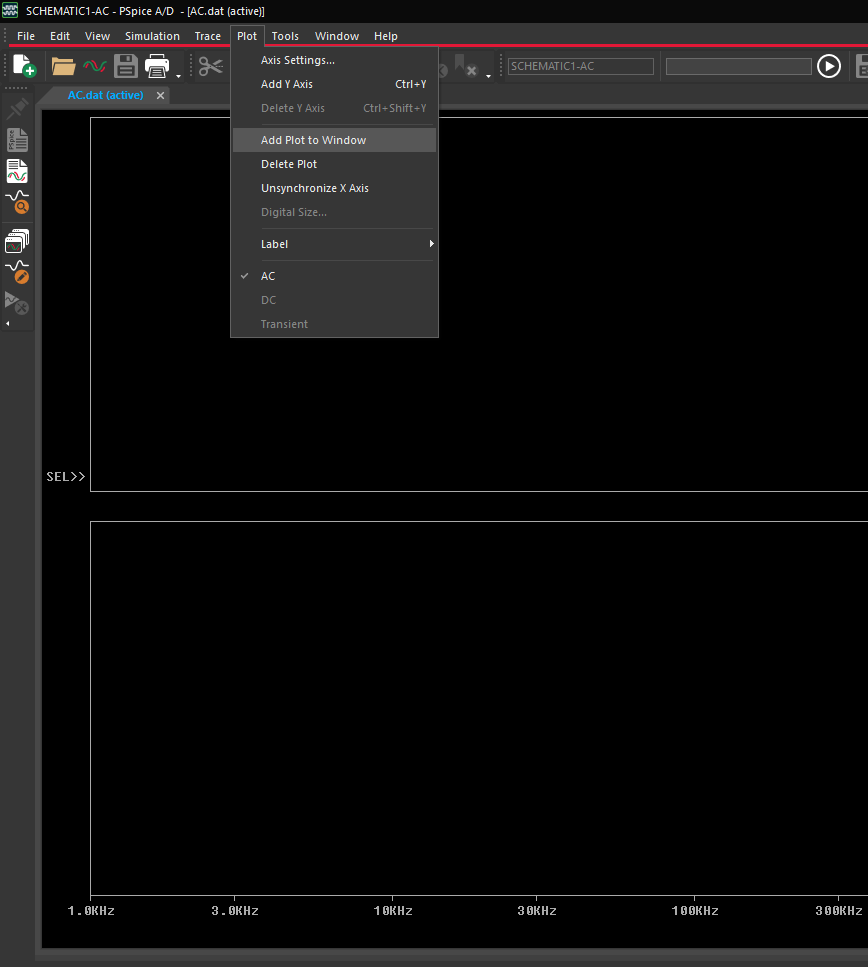This screenshot has height=967, width=868.
Task: Switch to the AC.dat (active) tab
Action: click(x=105, y=96)
